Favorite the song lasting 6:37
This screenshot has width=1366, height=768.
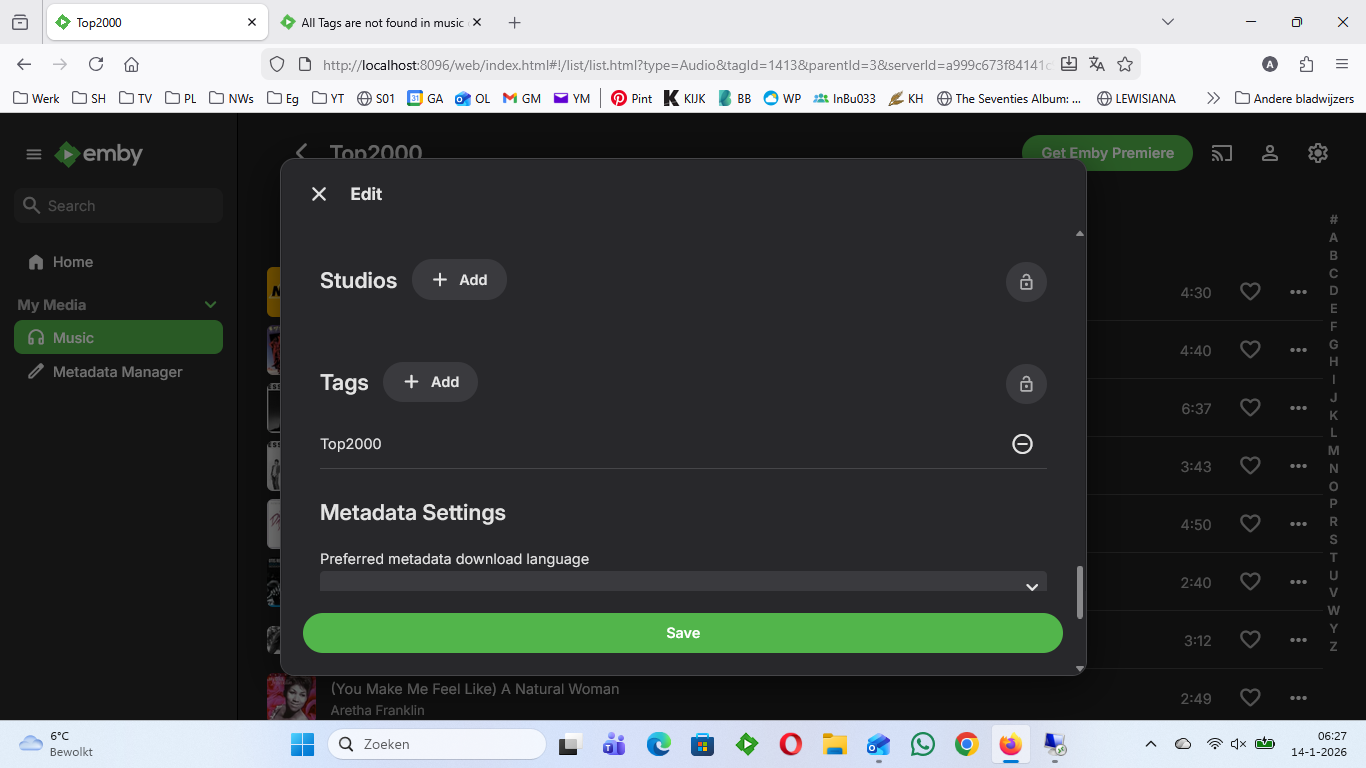click(x=1250, y=408)
